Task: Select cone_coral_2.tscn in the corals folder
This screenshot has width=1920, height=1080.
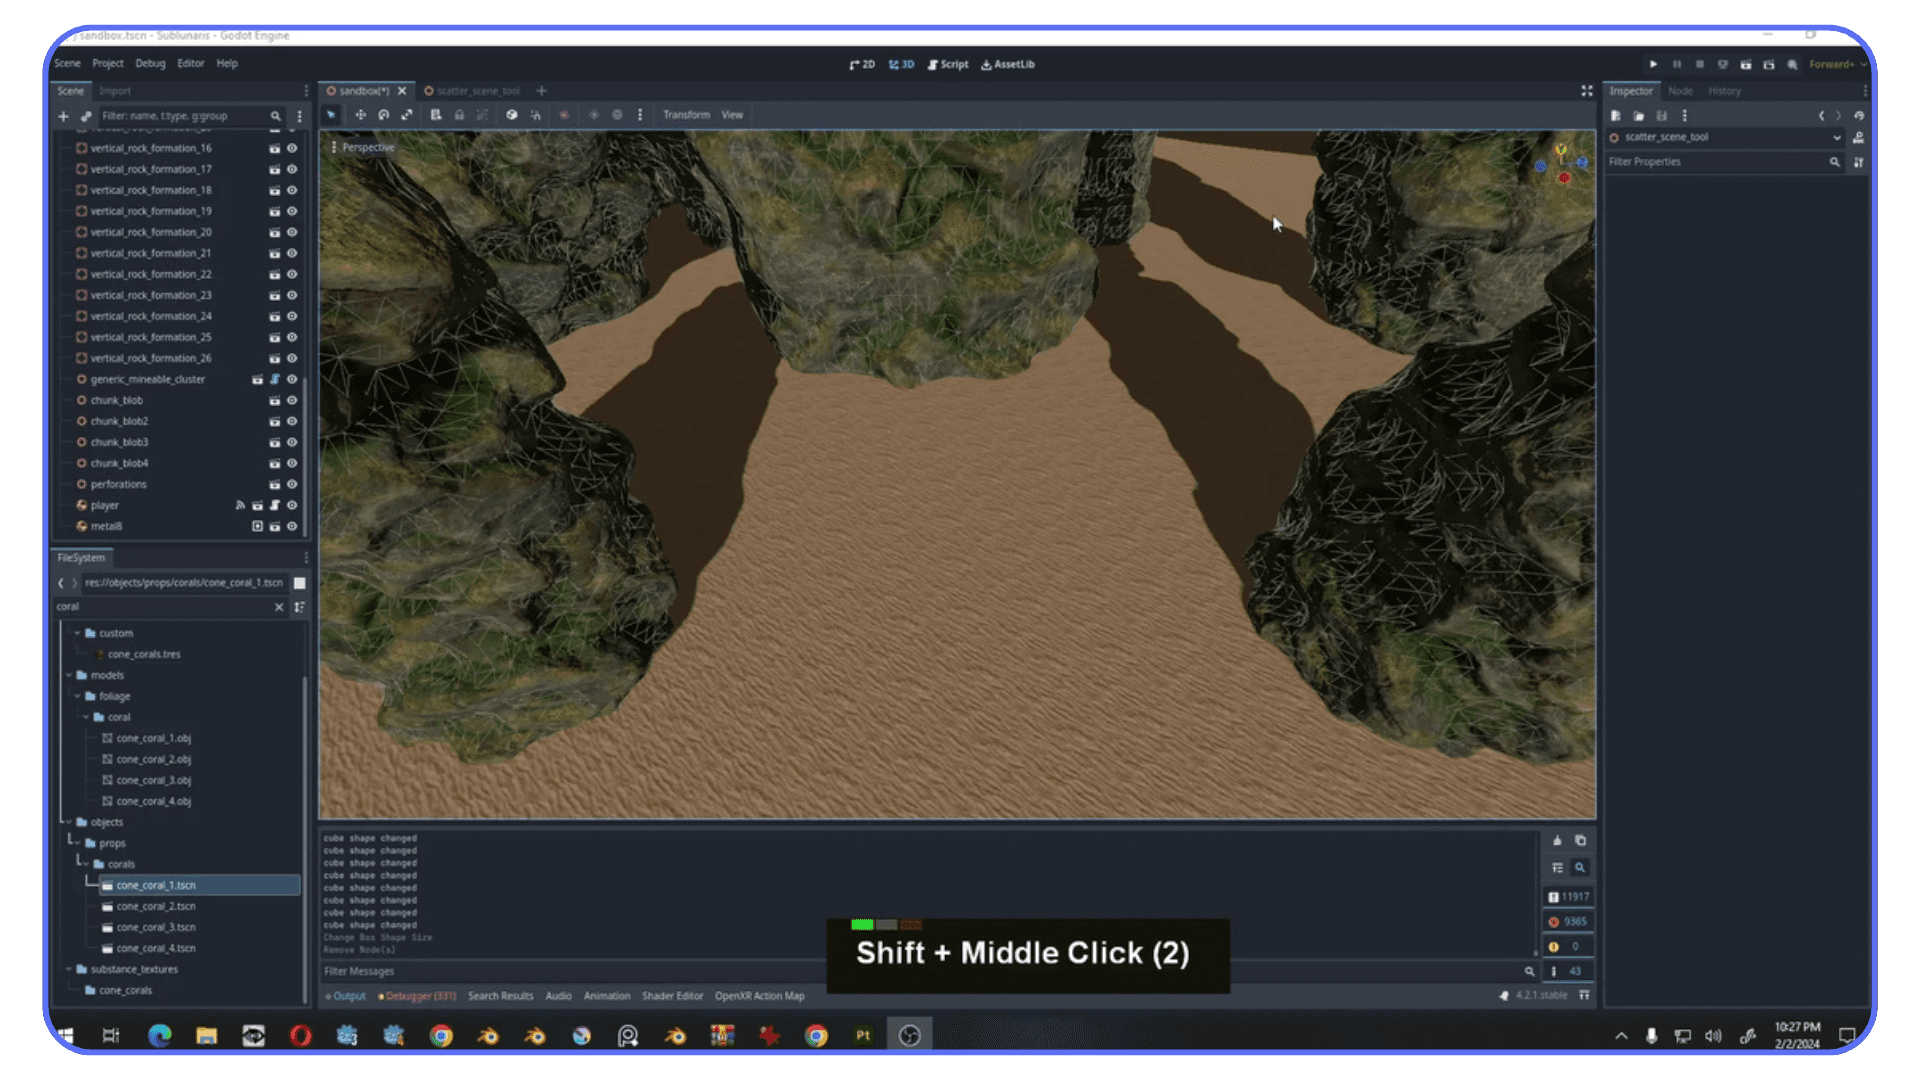Action: [155, 906]
